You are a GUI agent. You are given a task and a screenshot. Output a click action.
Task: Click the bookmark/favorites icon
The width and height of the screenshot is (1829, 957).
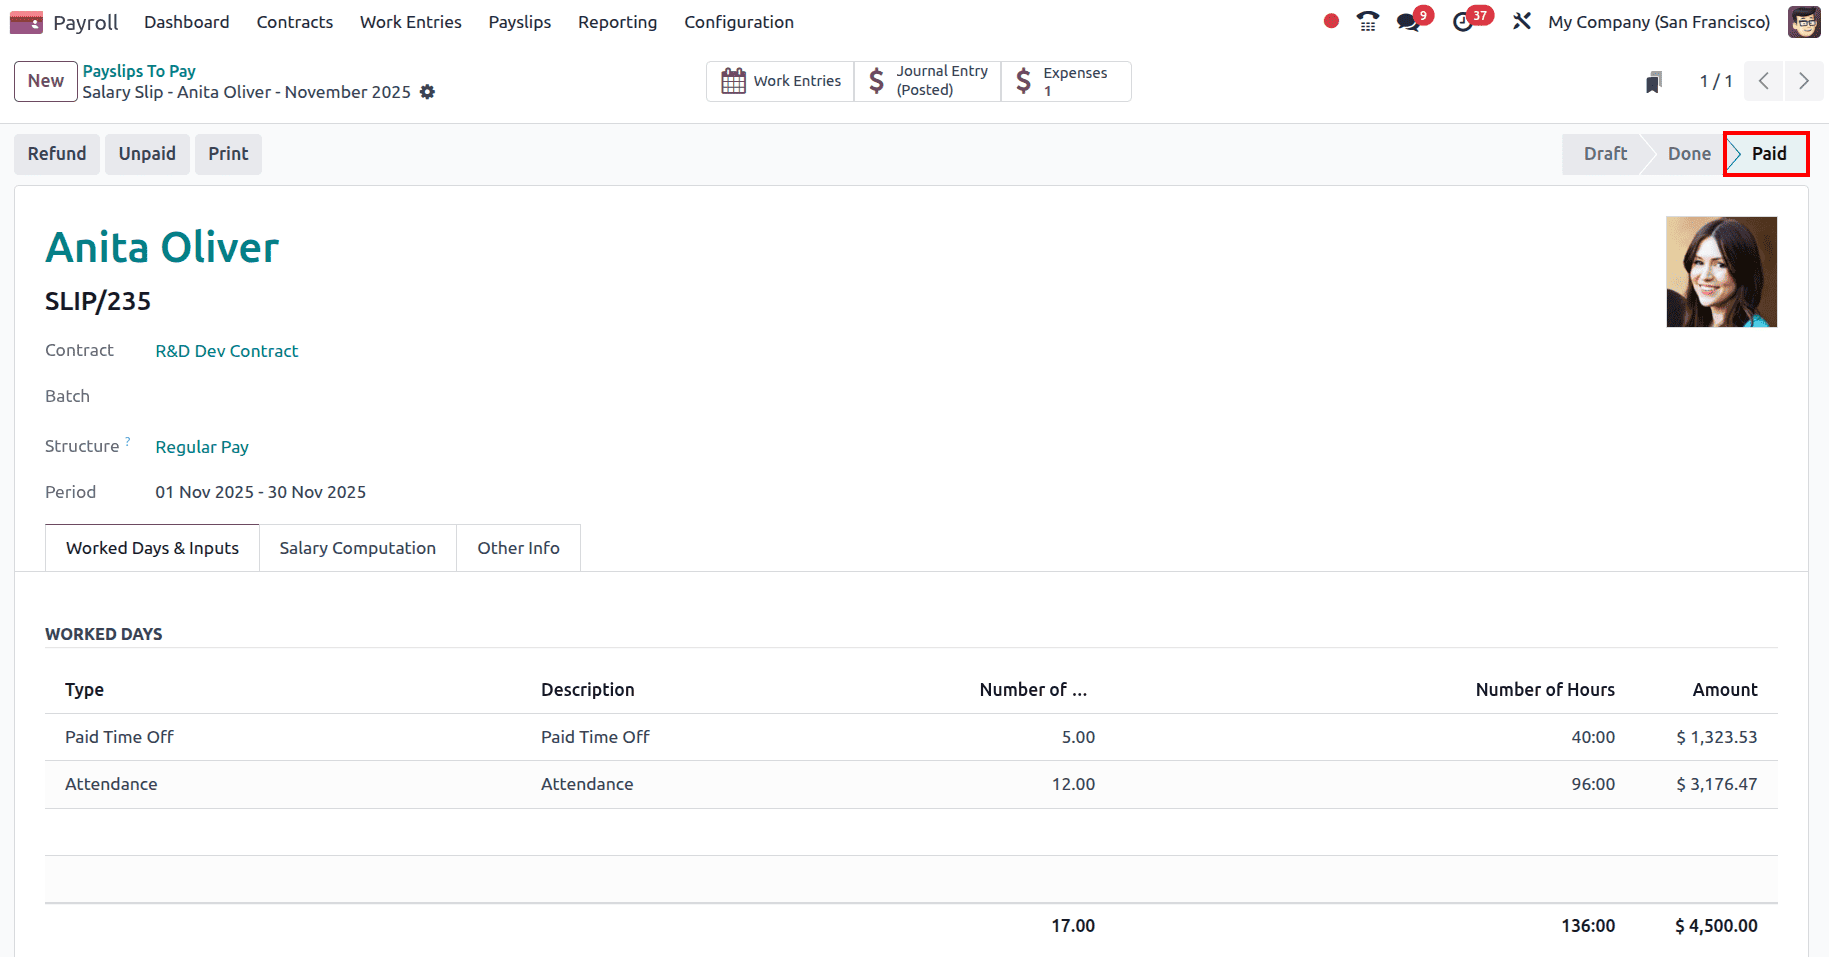tap(1652, 81)
